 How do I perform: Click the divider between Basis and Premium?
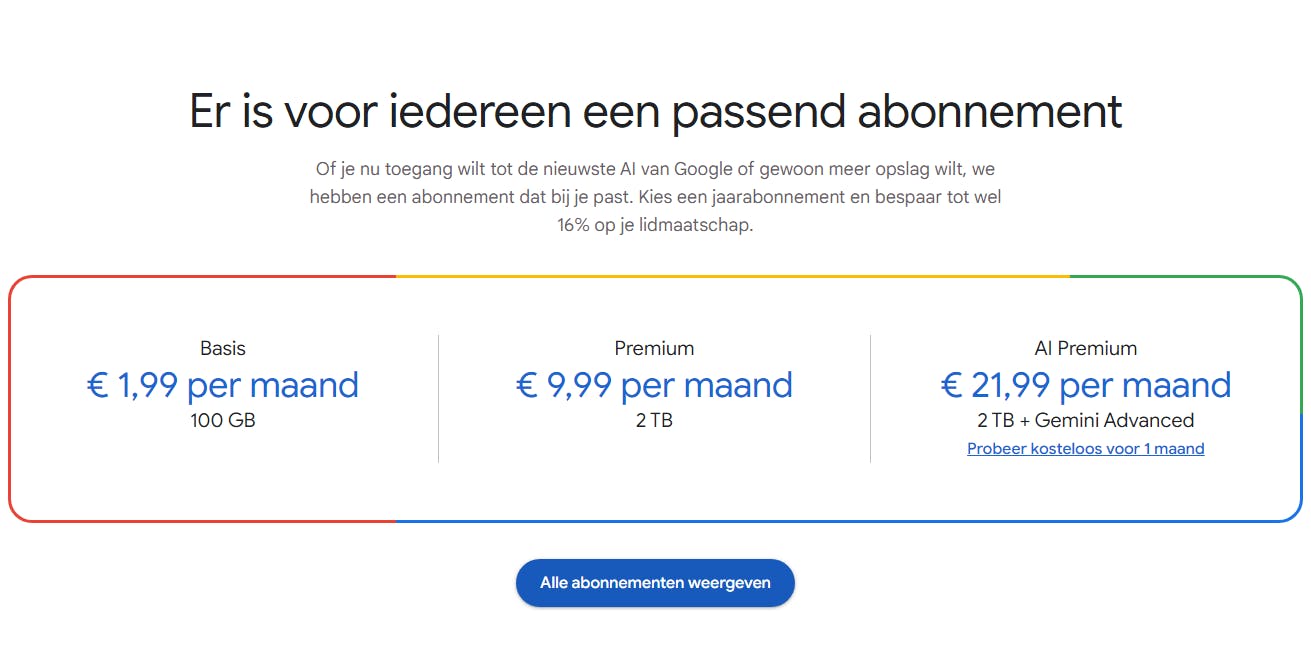pos(438,398)
